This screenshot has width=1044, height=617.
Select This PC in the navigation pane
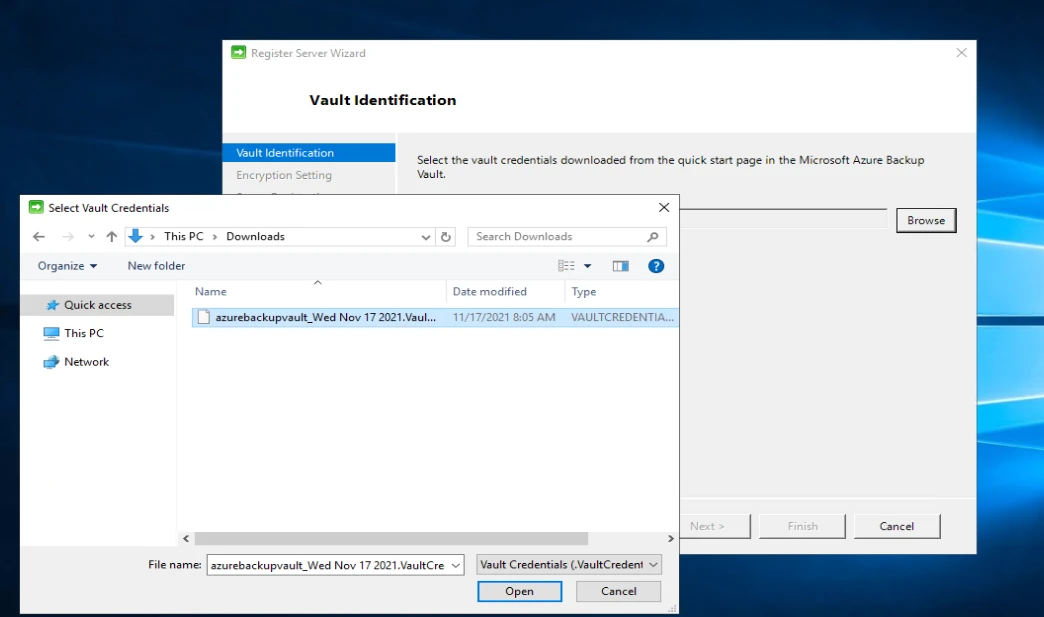[85, 333]
